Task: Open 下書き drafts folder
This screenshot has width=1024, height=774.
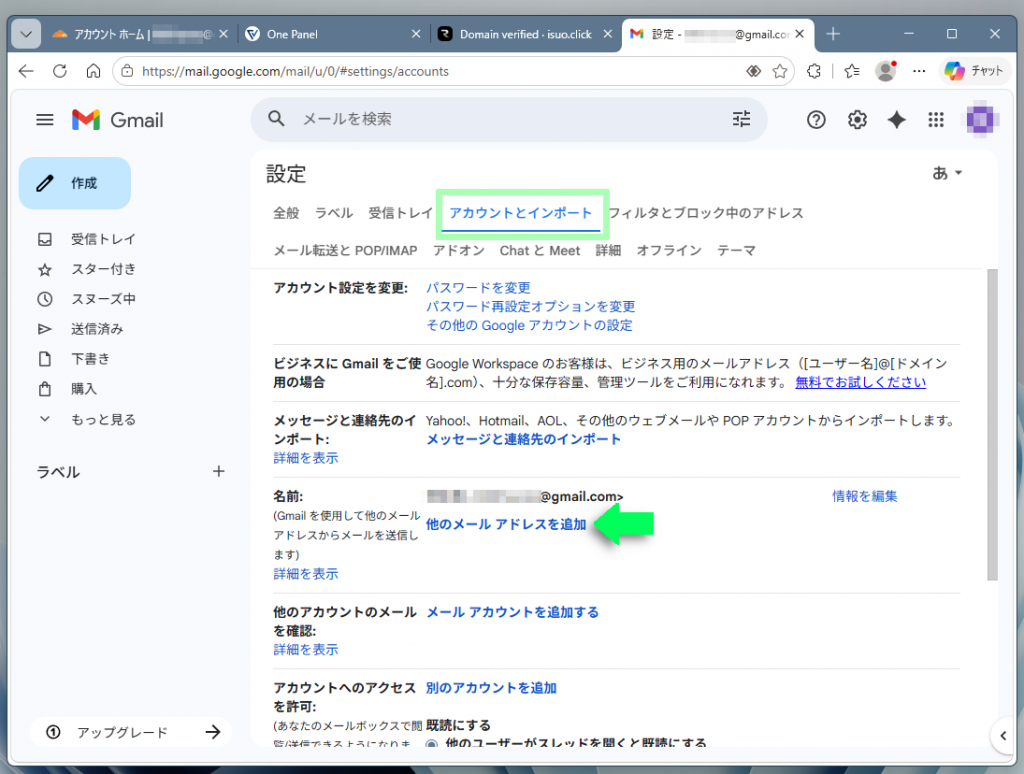Action: tap(90, 359)
